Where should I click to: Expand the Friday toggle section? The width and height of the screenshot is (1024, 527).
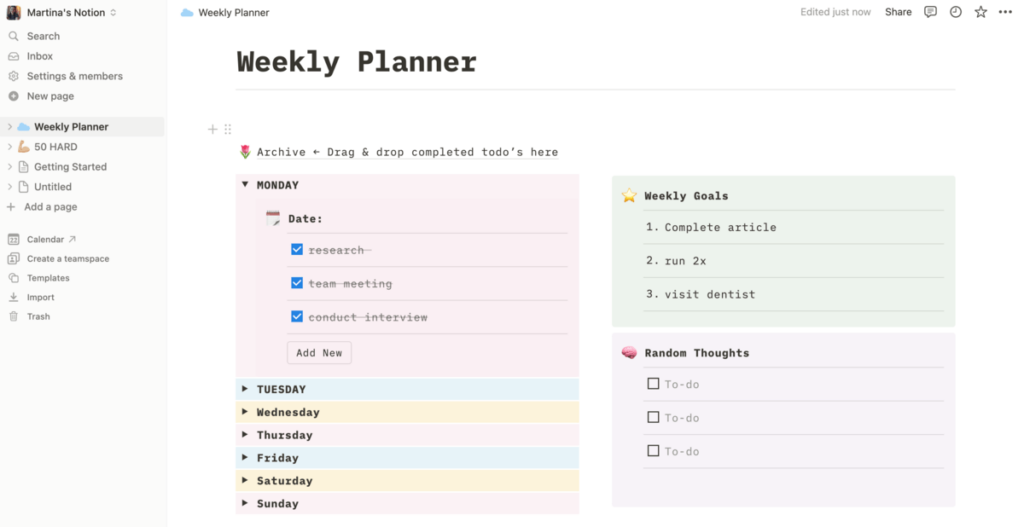[245, 458]
